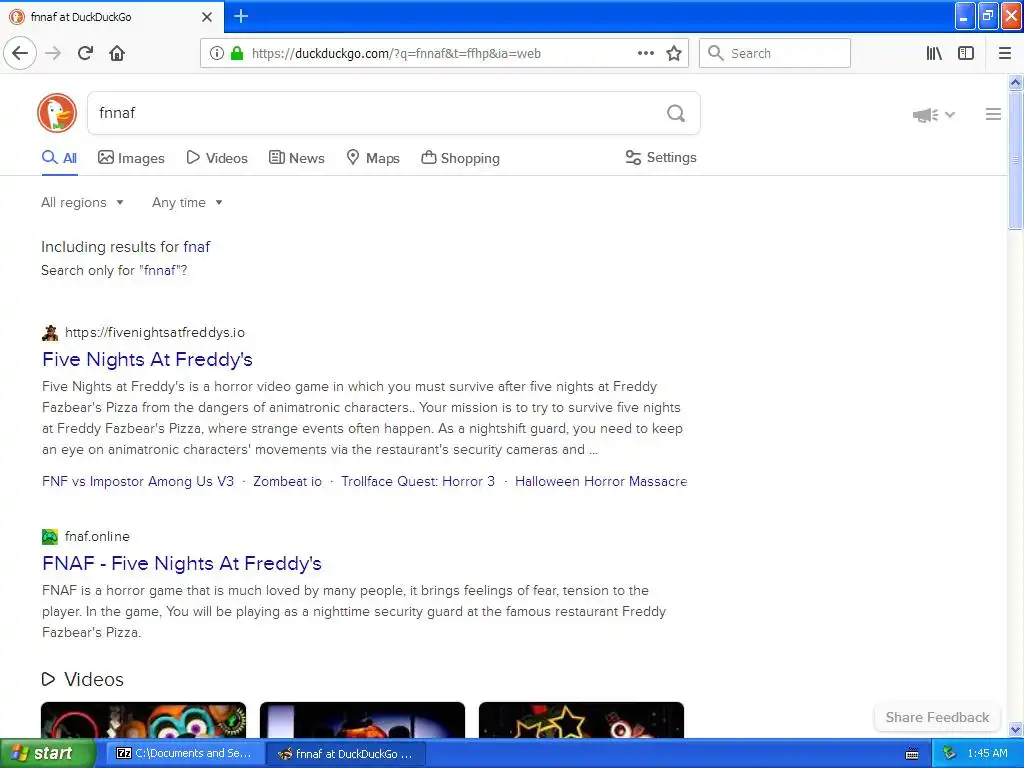
Task: Click the Firefox toolbar Search field
Action: pyautogui.click(x=775, y=53)
